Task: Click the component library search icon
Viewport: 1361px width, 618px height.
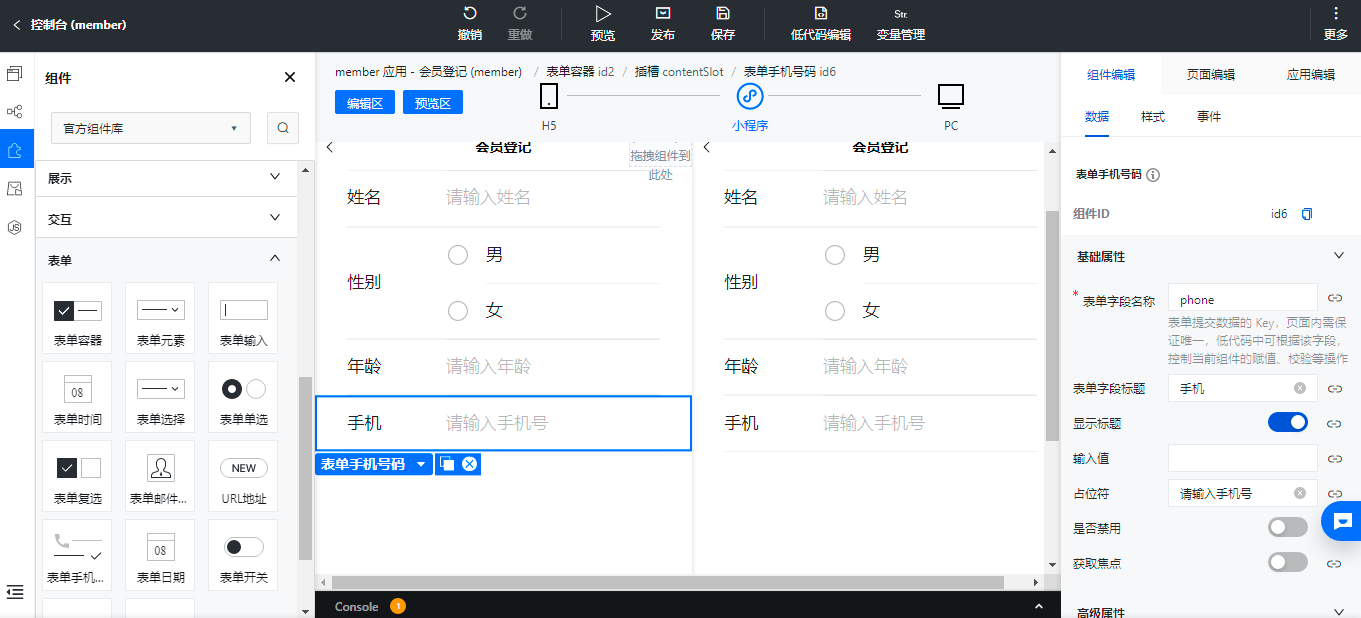Action: 283,128
